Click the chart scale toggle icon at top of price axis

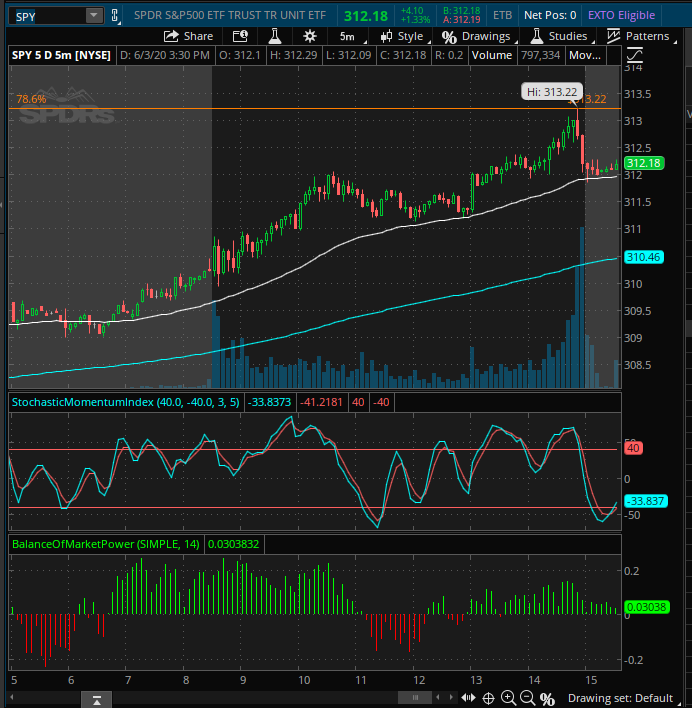634,55
